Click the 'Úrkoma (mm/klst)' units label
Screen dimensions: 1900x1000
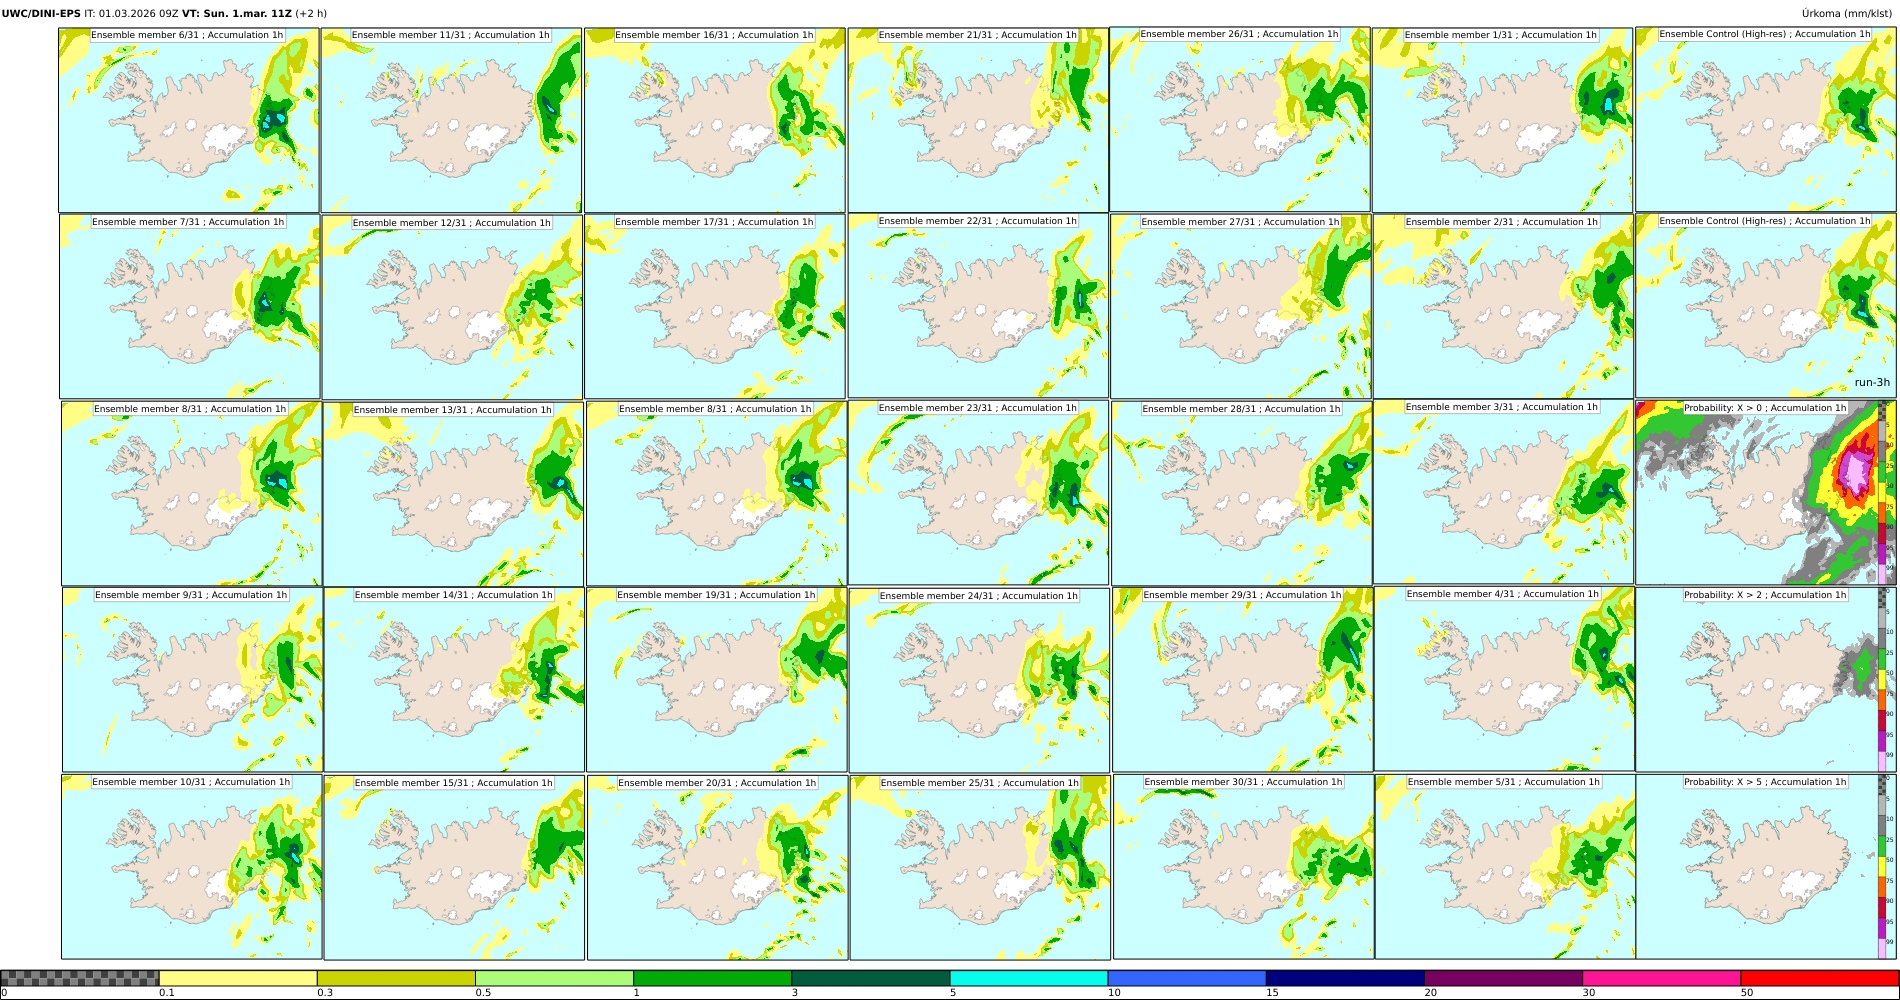(1848, 14)
